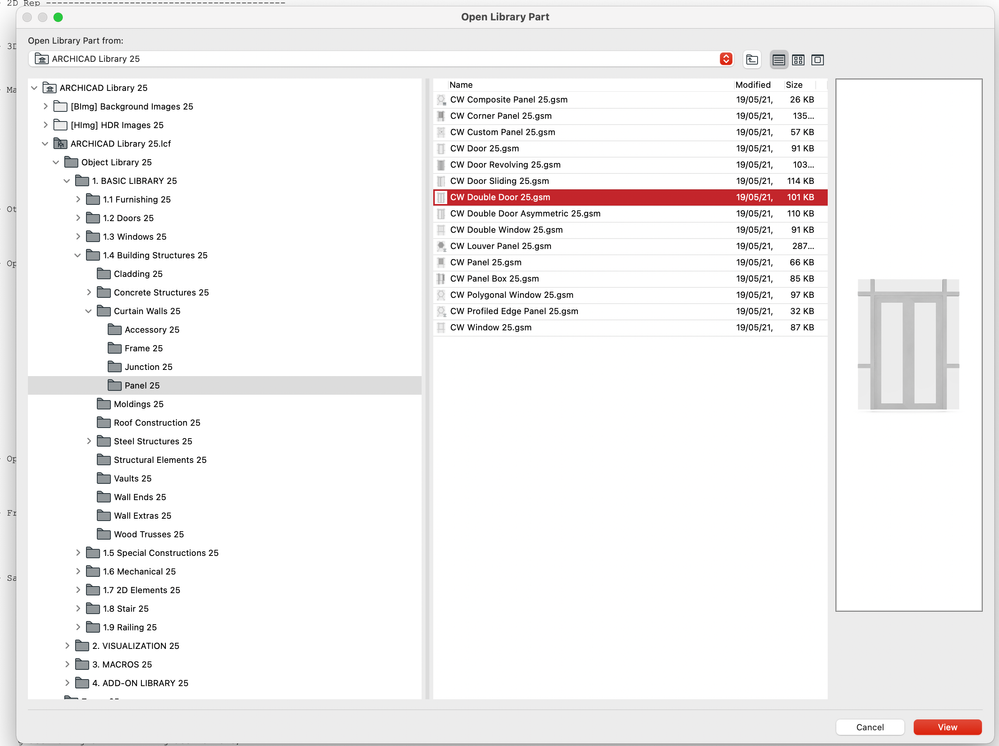999x746 pixels.
Task: Expand the [BImg] Background Images 25 folder
Action: click(45, 106)
